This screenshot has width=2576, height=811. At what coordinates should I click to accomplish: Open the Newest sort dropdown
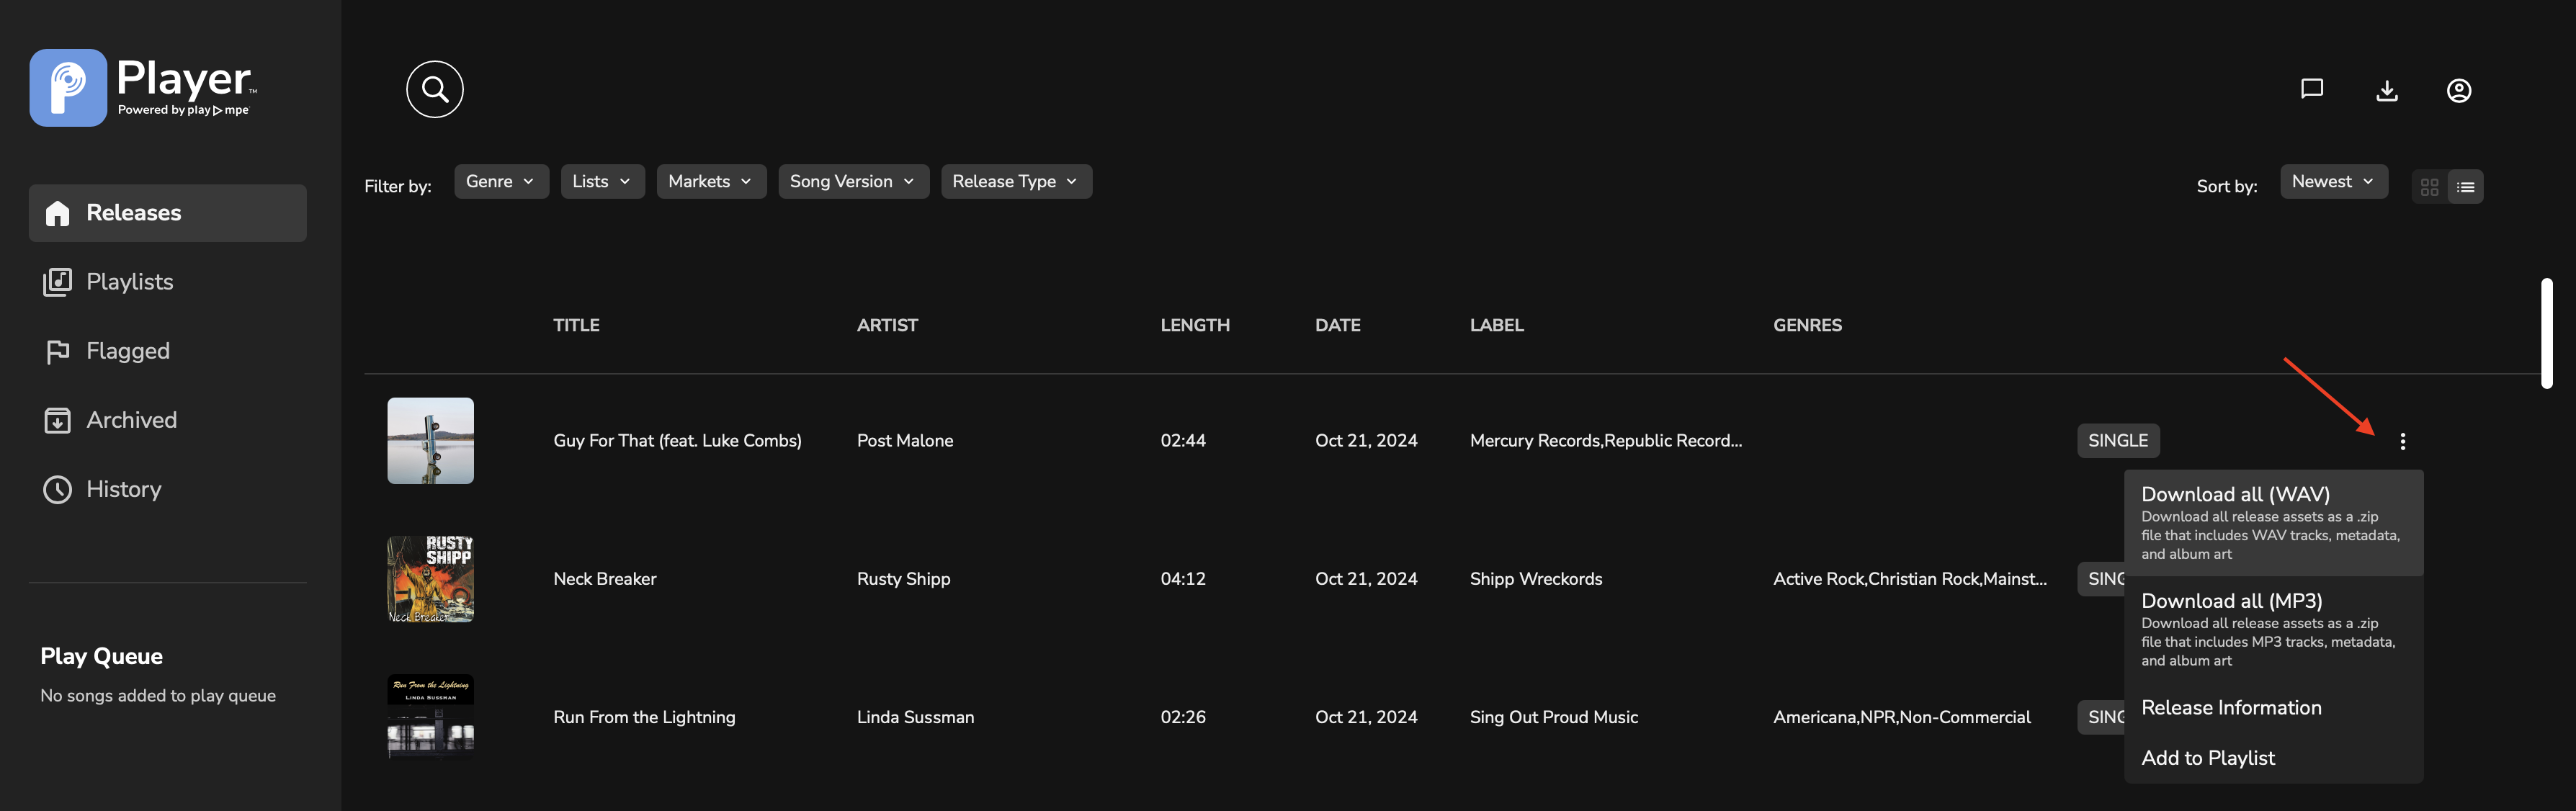point(2333,181)
